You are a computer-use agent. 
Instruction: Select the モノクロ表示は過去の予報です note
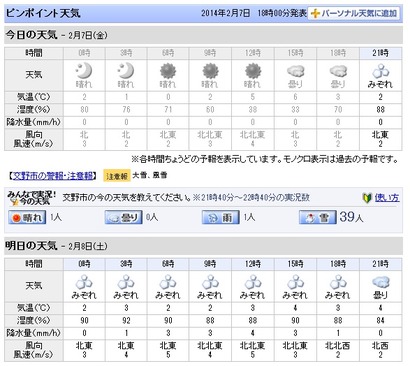click(x=341, y=159)
